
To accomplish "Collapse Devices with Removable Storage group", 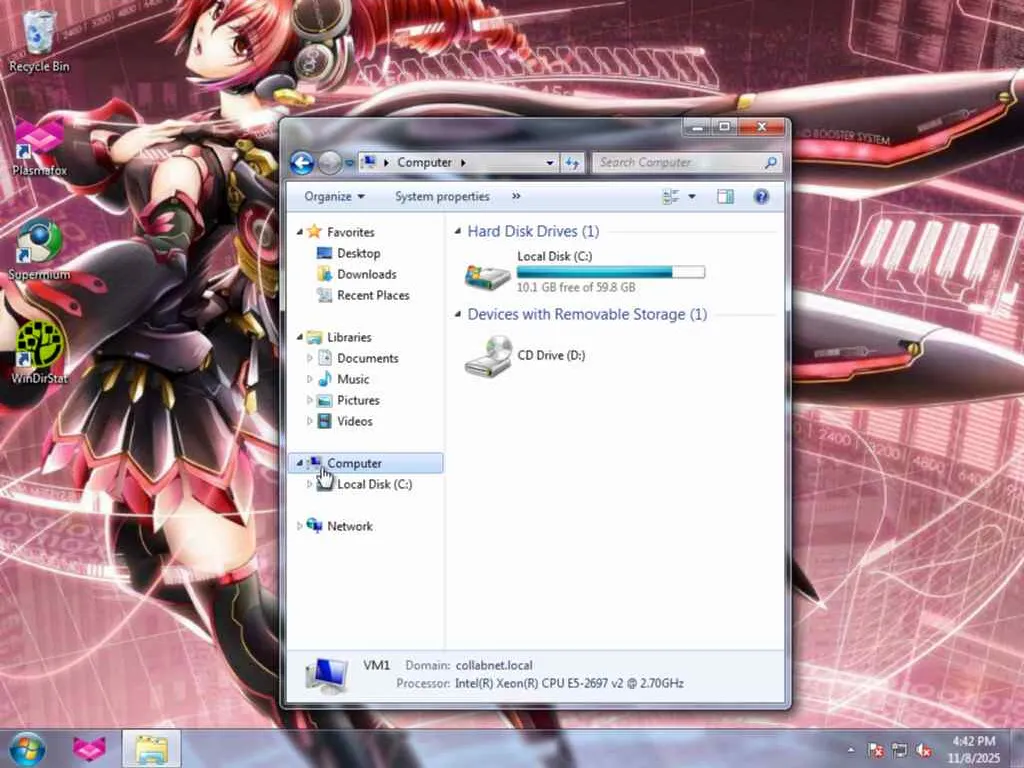I will point(458,314).
